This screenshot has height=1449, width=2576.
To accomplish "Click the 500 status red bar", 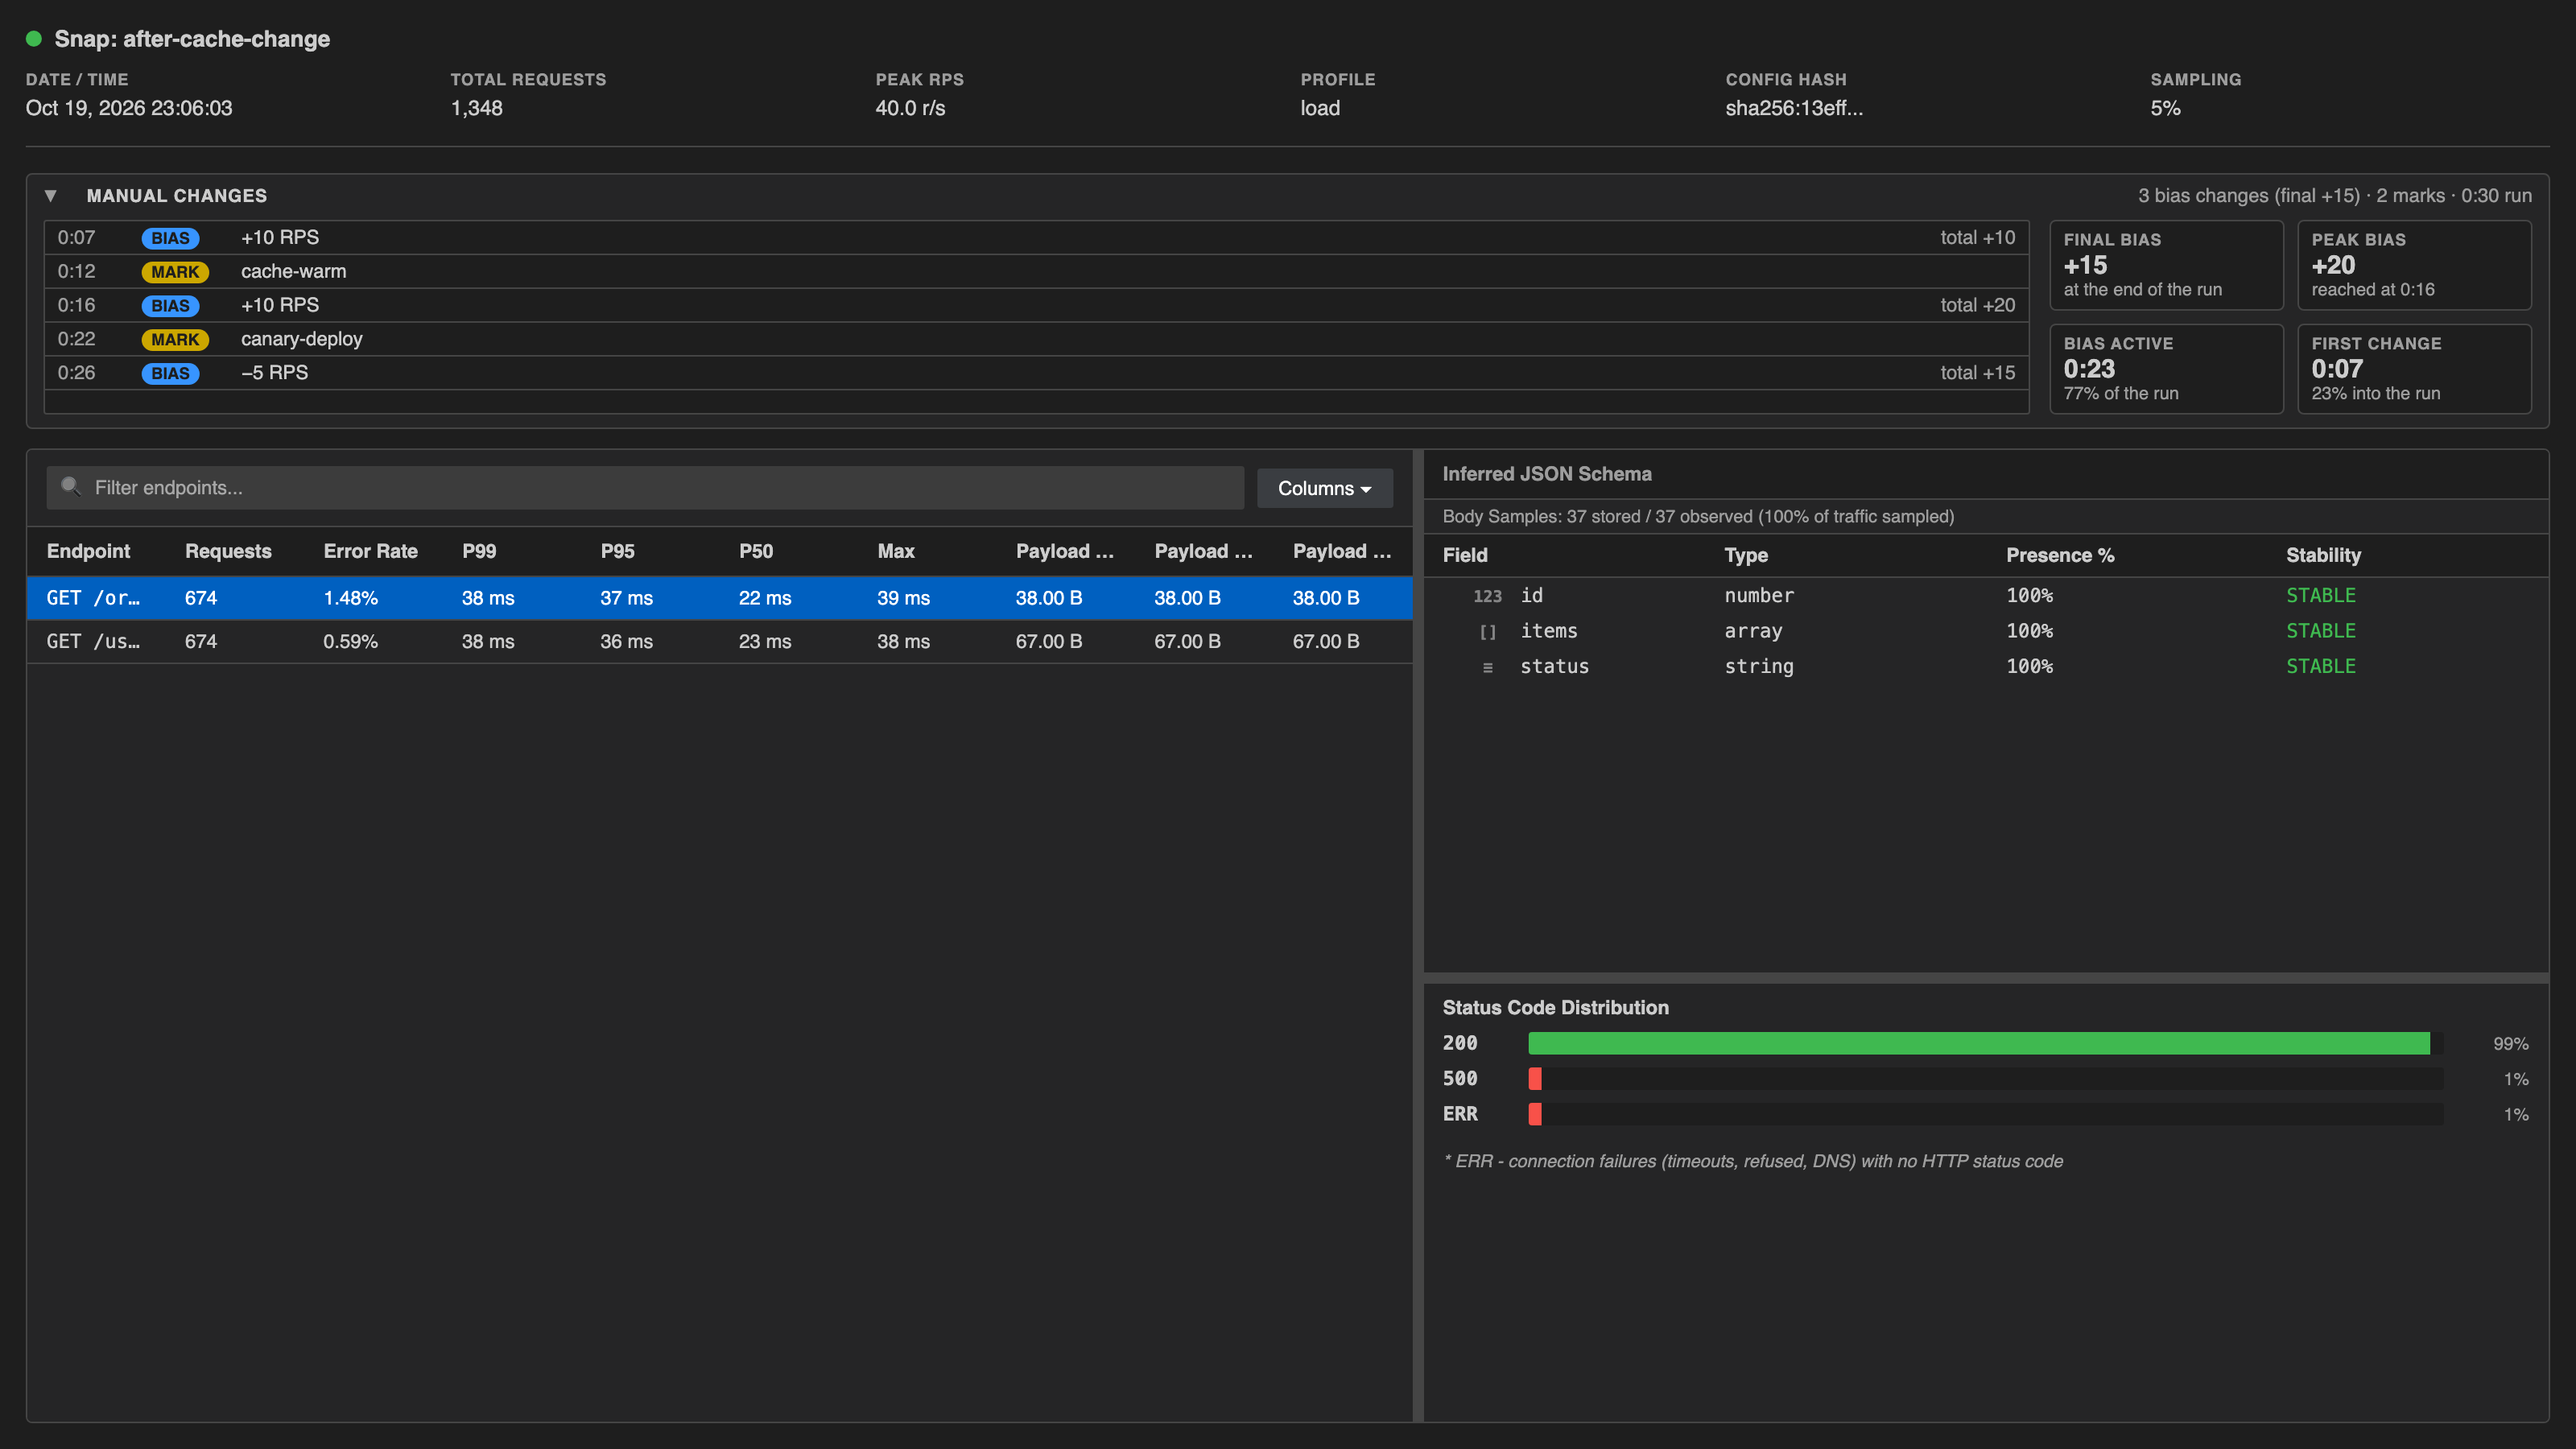I will click(1534, 1079).
